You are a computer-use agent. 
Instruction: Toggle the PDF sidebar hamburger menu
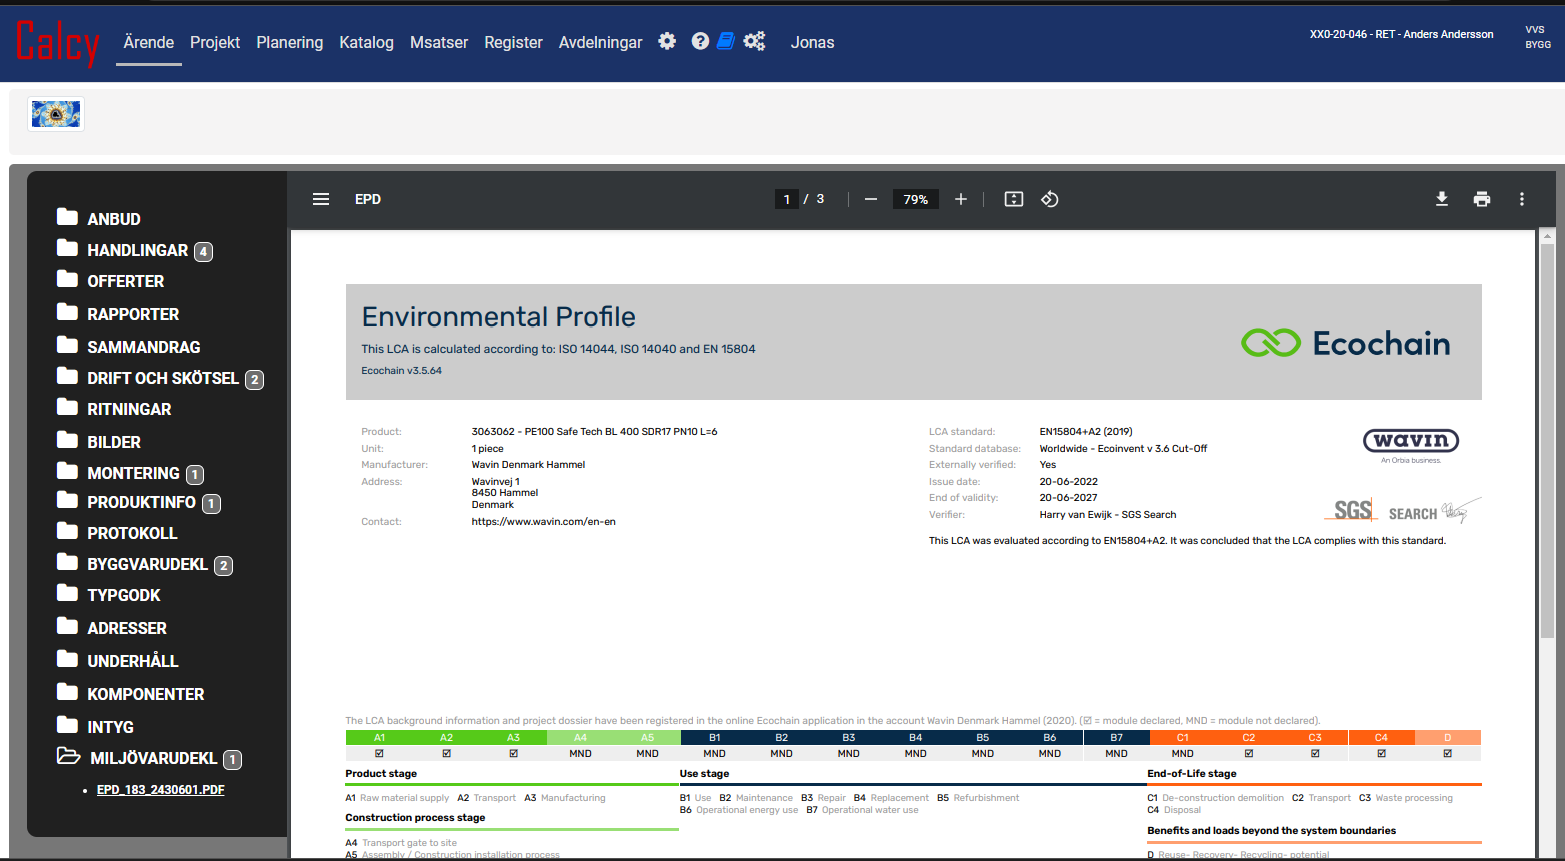point(321,199)
